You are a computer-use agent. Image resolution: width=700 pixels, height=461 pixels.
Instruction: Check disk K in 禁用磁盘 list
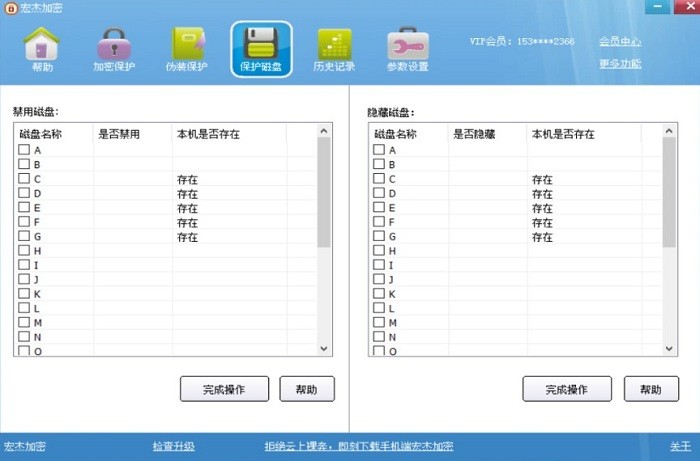point(24,294)
